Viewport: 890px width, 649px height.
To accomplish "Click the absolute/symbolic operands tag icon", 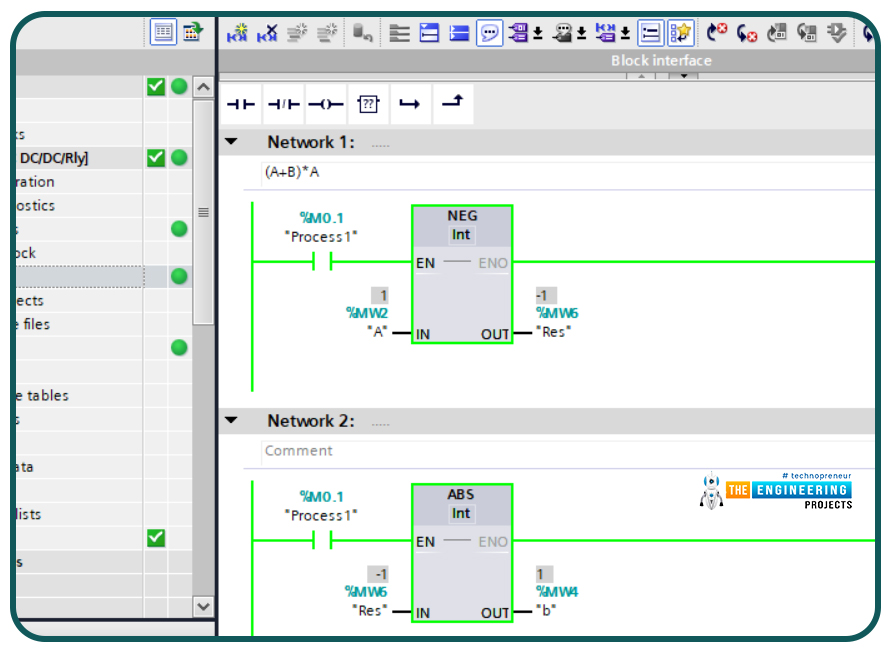I will point(518,33).
